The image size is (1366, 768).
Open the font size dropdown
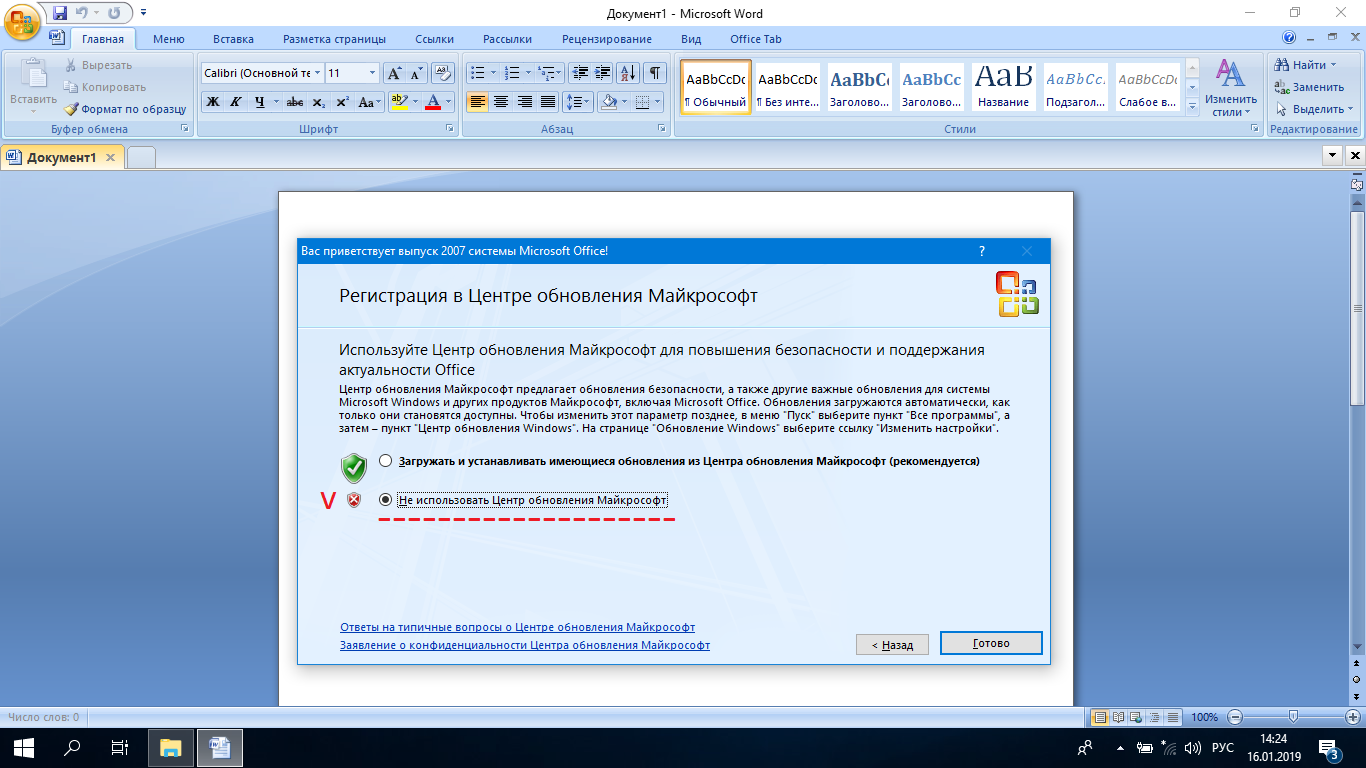coord(372,73)
